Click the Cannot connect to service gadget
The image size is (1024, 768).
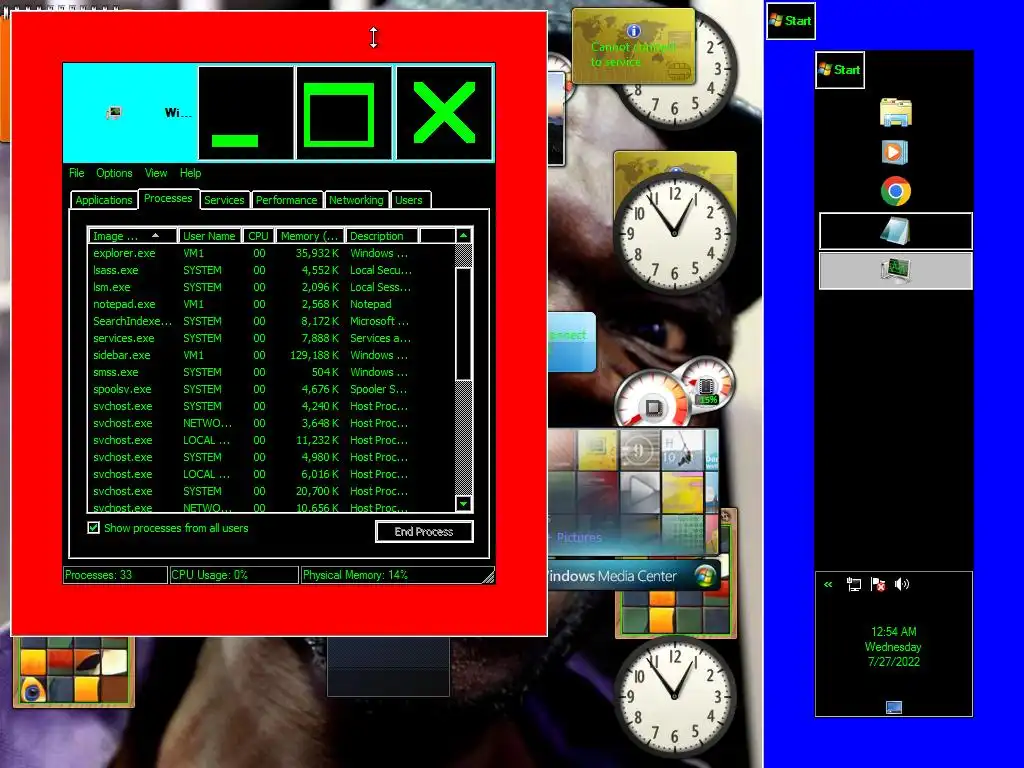[633, 46]
